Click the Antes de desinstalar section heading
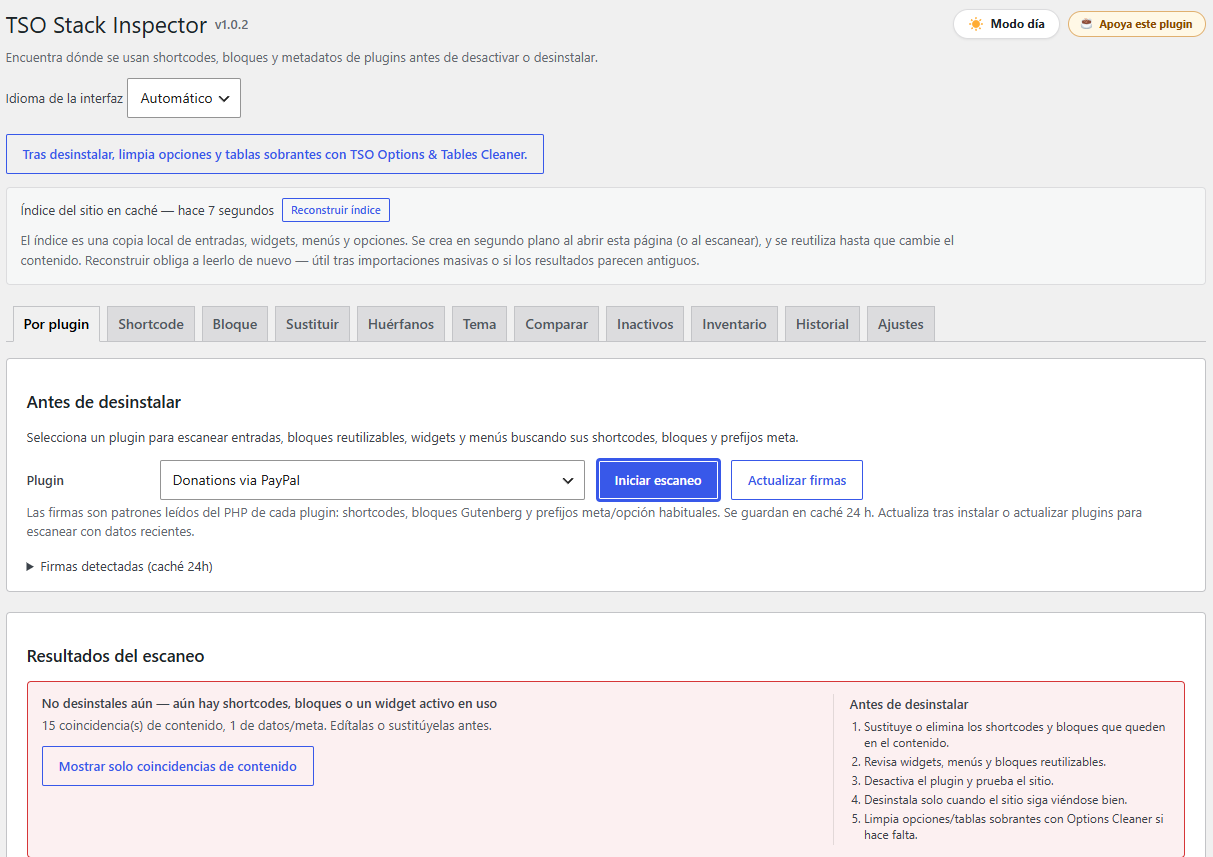Image resolution: width=1213 pixels, height=857 pixels. pos(104,402)
